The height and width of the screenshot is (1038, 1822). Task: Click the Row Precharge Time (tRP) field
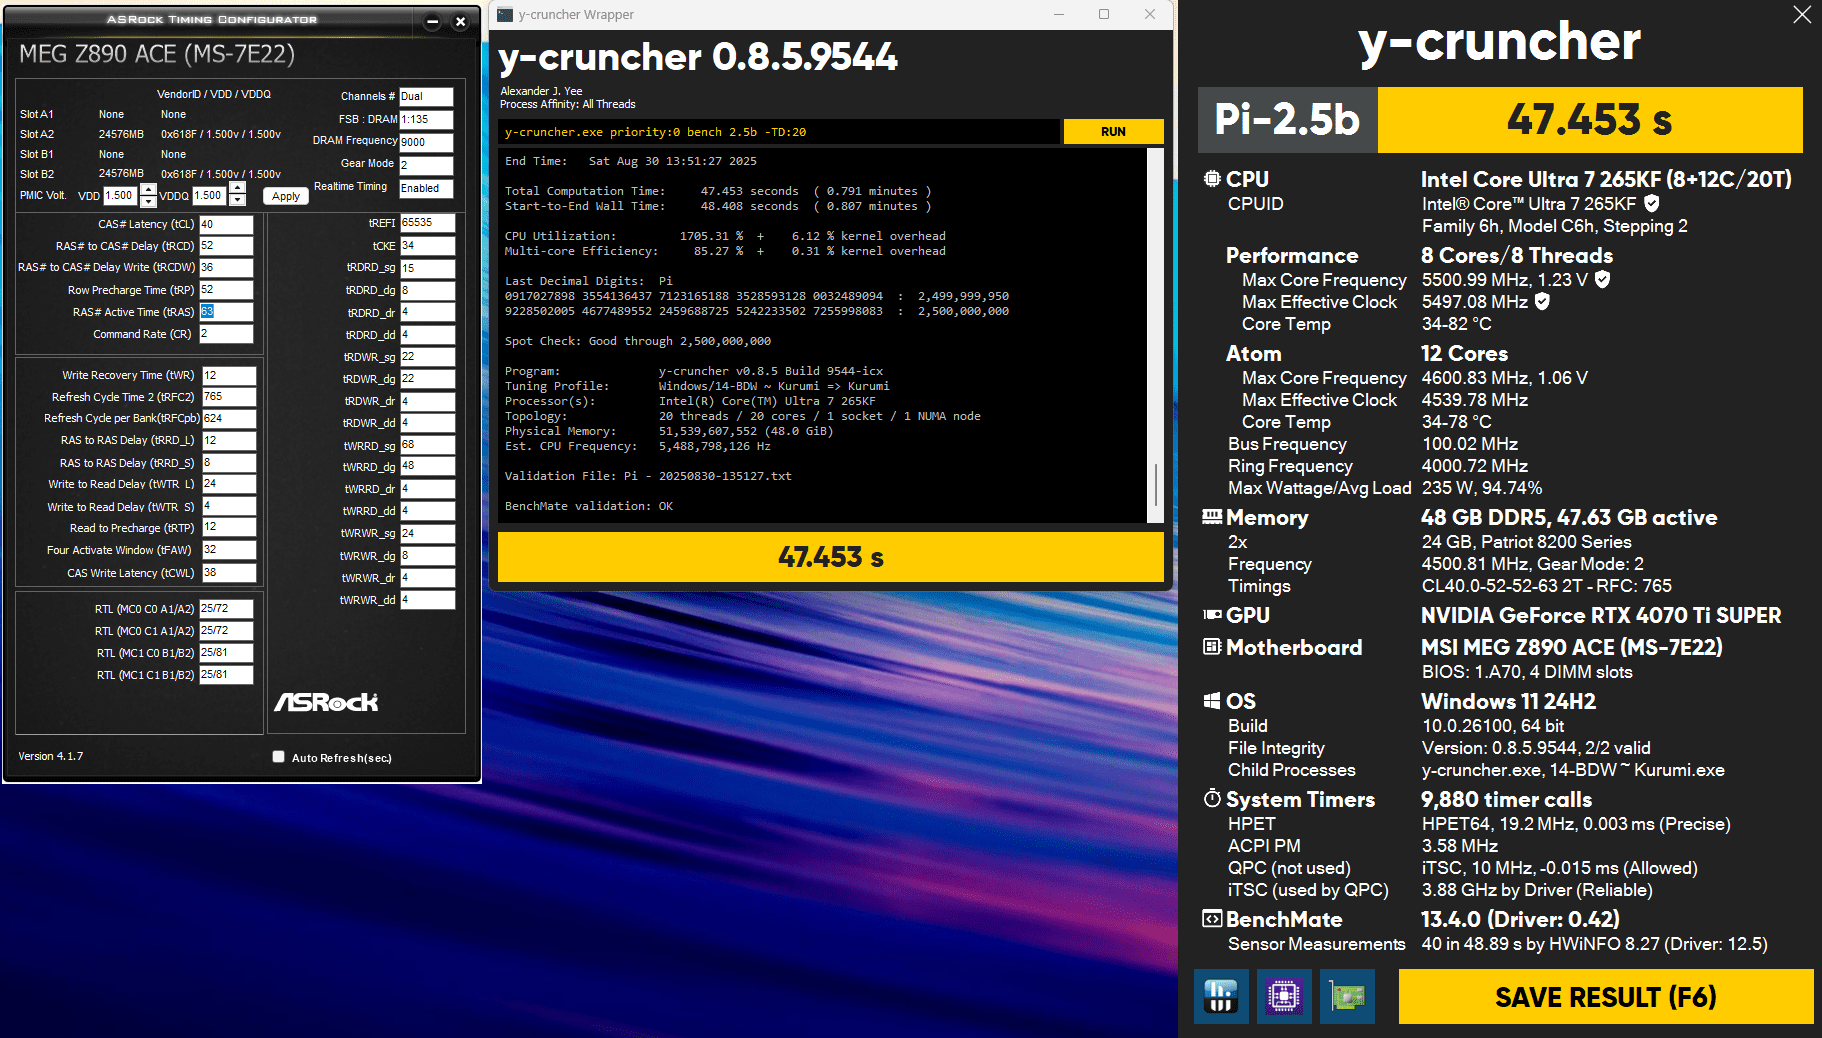tap(226, 290)
